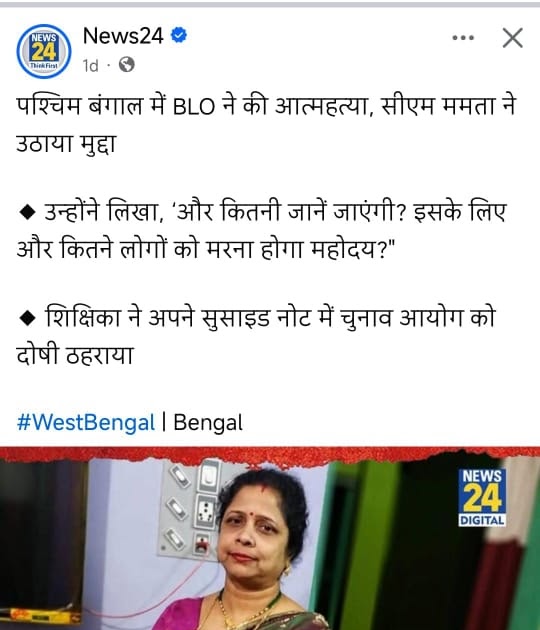This screenshot has height=630, width=540.
Task: Click the News 24 Digital logo on image
Action: (482, 497)
